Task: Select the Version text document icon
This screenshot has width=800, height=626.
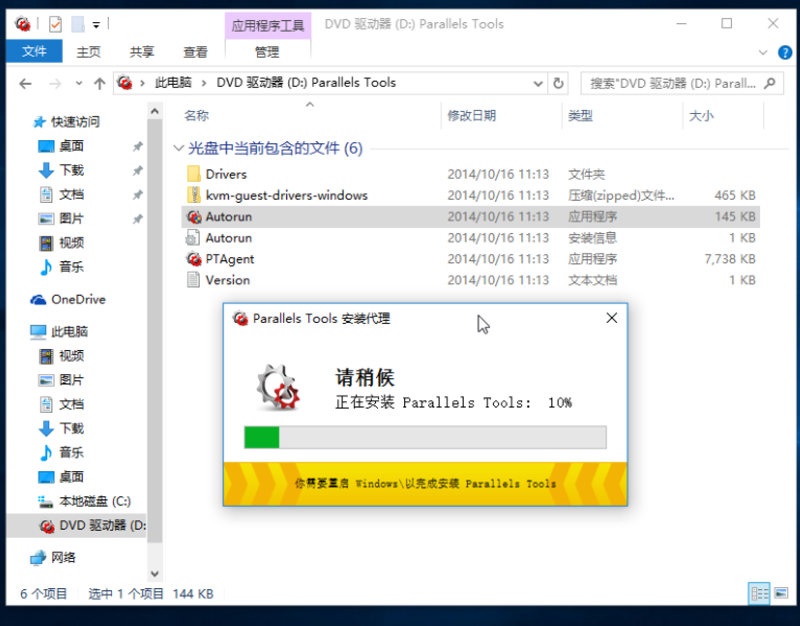Action: coord(193,280)
